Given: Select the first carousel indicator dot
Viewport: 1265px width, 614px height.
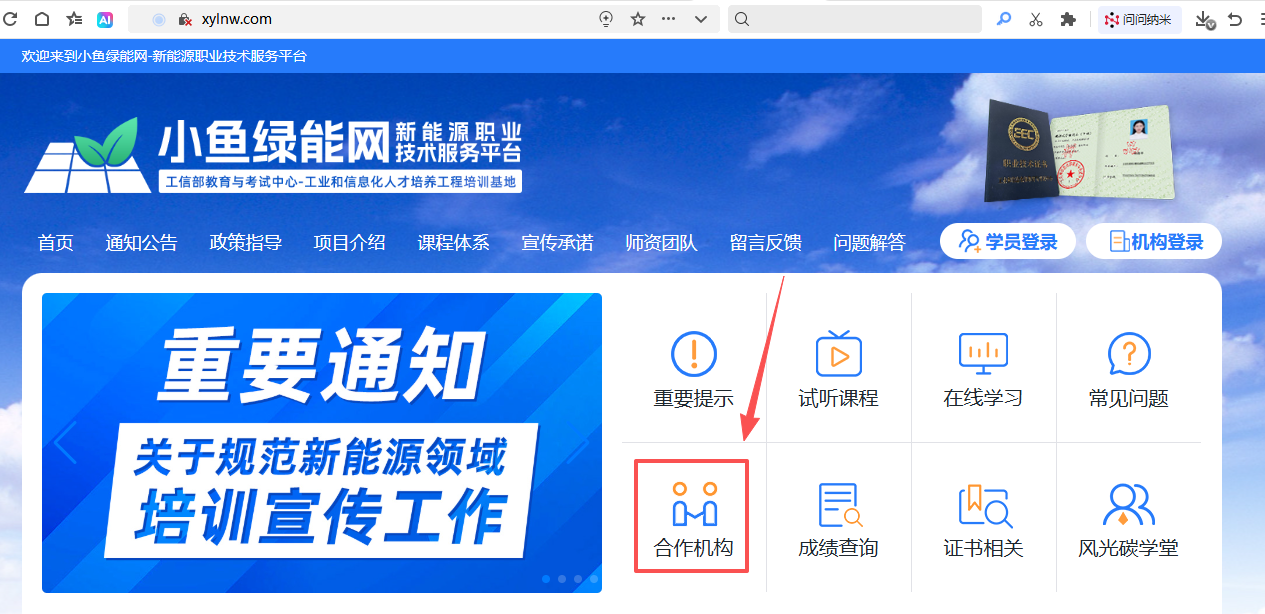Looking at the screenshot, I should pos(546,578).
